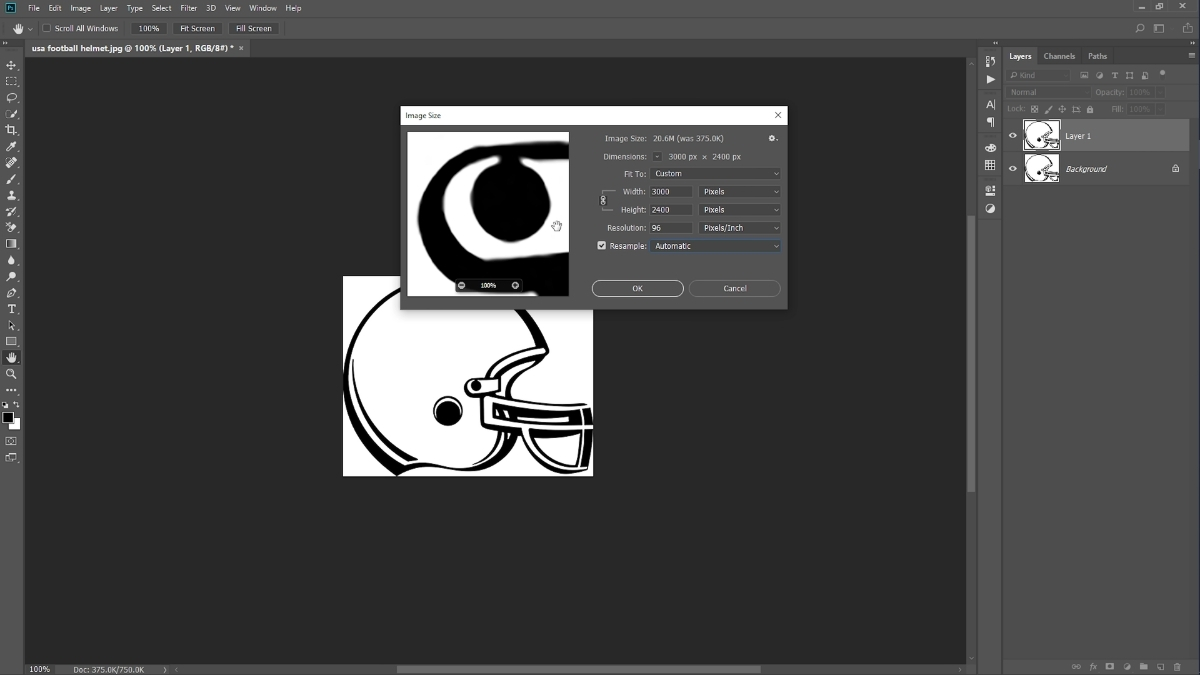The height and width of the screenshot is (675, 1200).
Task: Open the Filter menu
Action: click(x=188, y=8)
